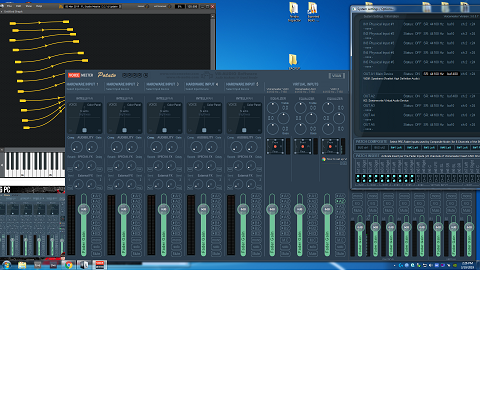
Task: Click the first Patch Composite BUS channel button
Action: tap(362, 147)
